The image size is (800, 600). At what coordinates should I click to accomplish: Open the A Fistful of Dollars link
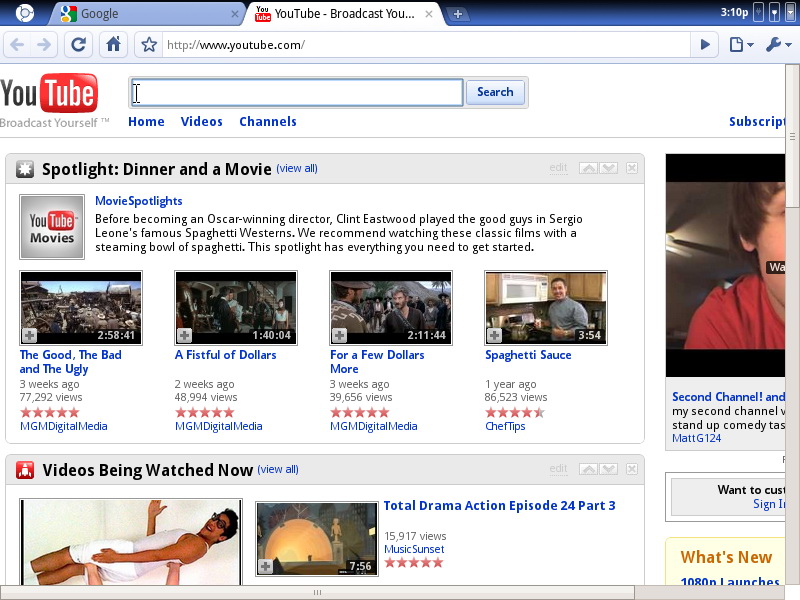pyautogui.click(x=225, y=355)
